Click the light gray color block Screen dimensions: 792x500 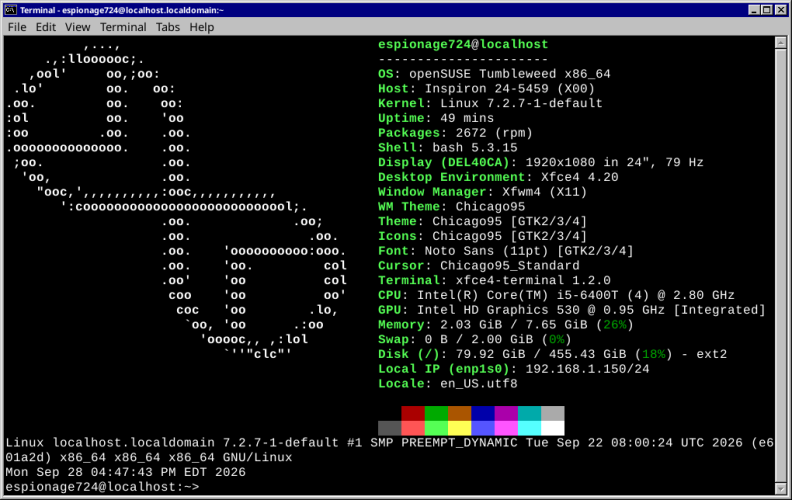553,413
